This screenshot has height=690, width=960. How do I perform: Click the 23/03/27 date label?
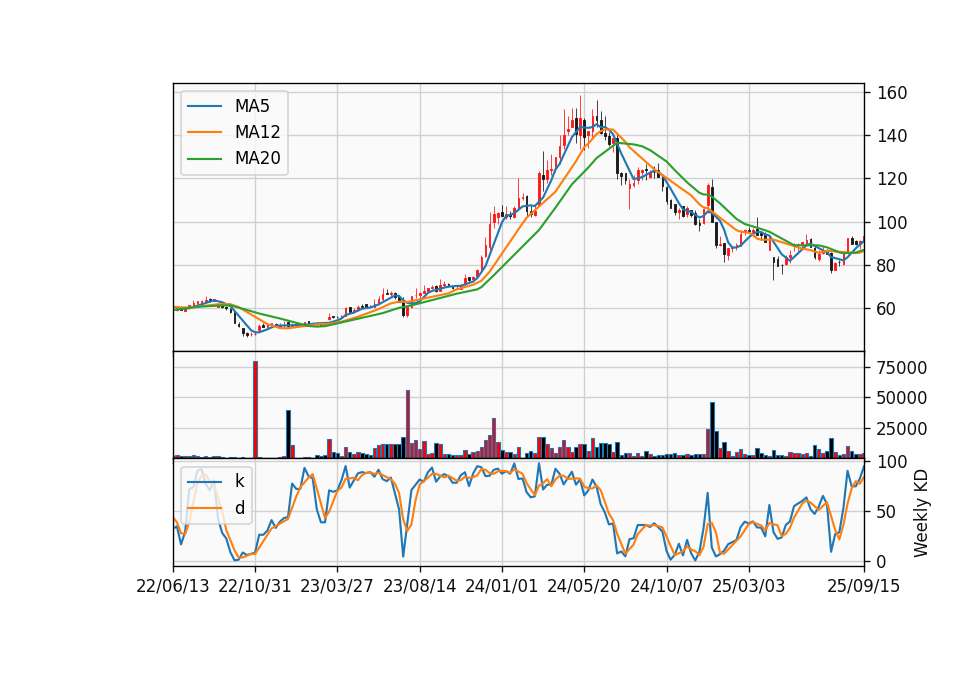click(x=337, y=586)
